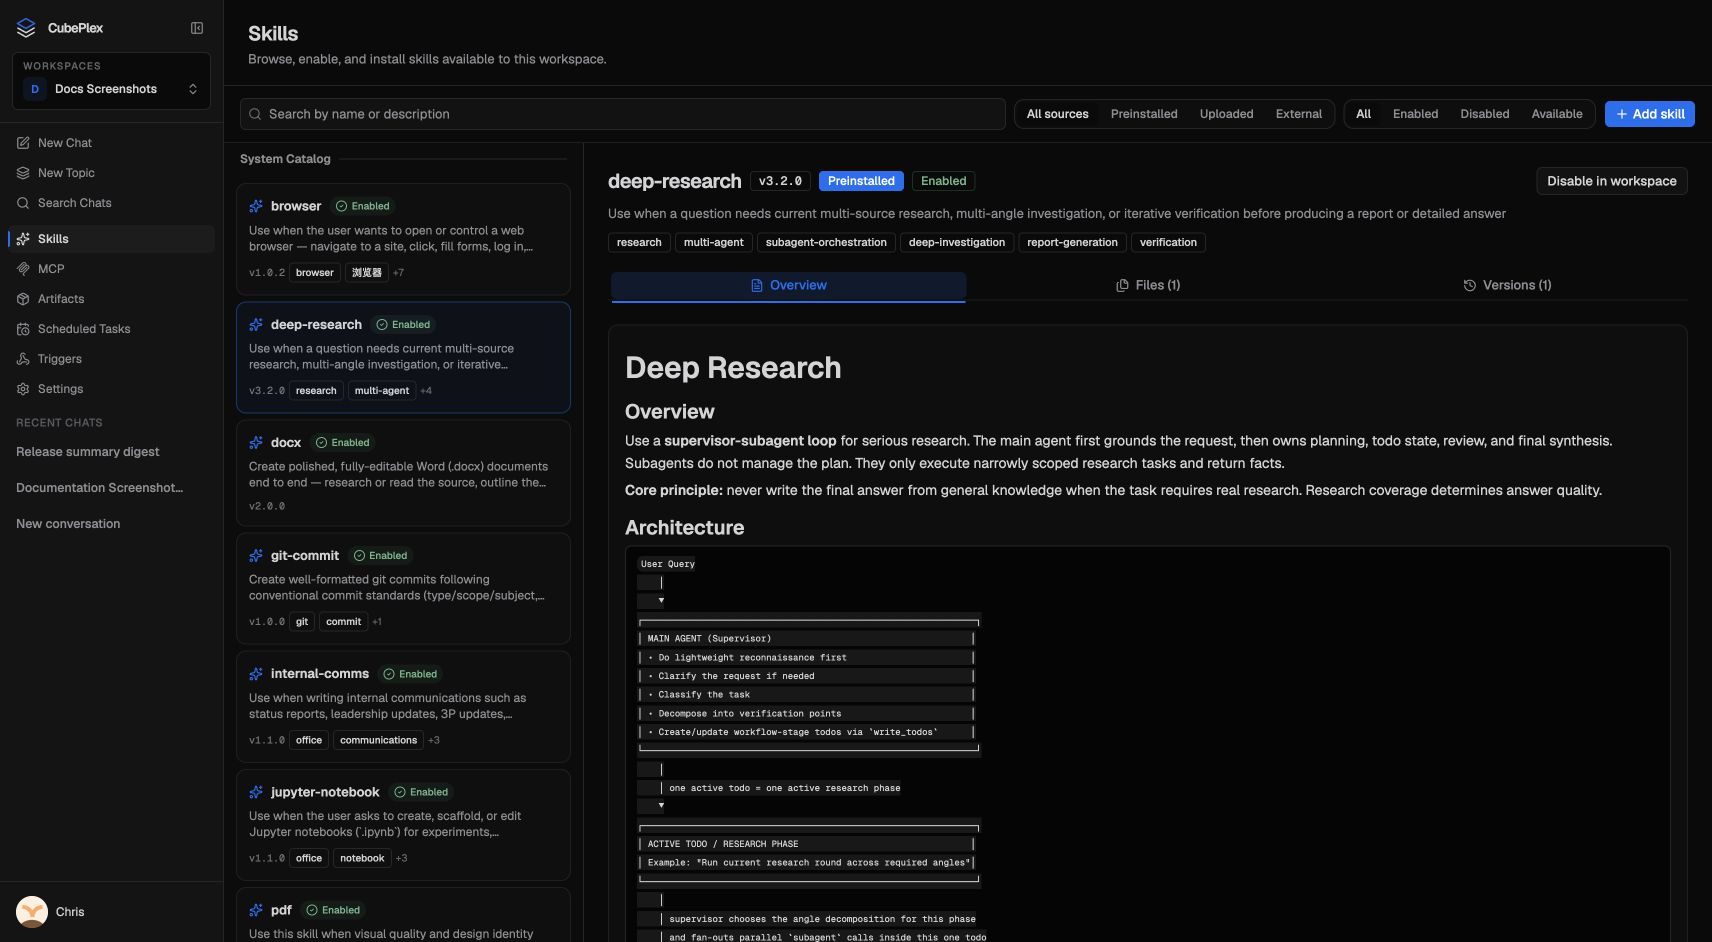Viewport: 1712px width, 942px height.
Task: Expand extra tags on internal-comms card
Action: [433, 741]
